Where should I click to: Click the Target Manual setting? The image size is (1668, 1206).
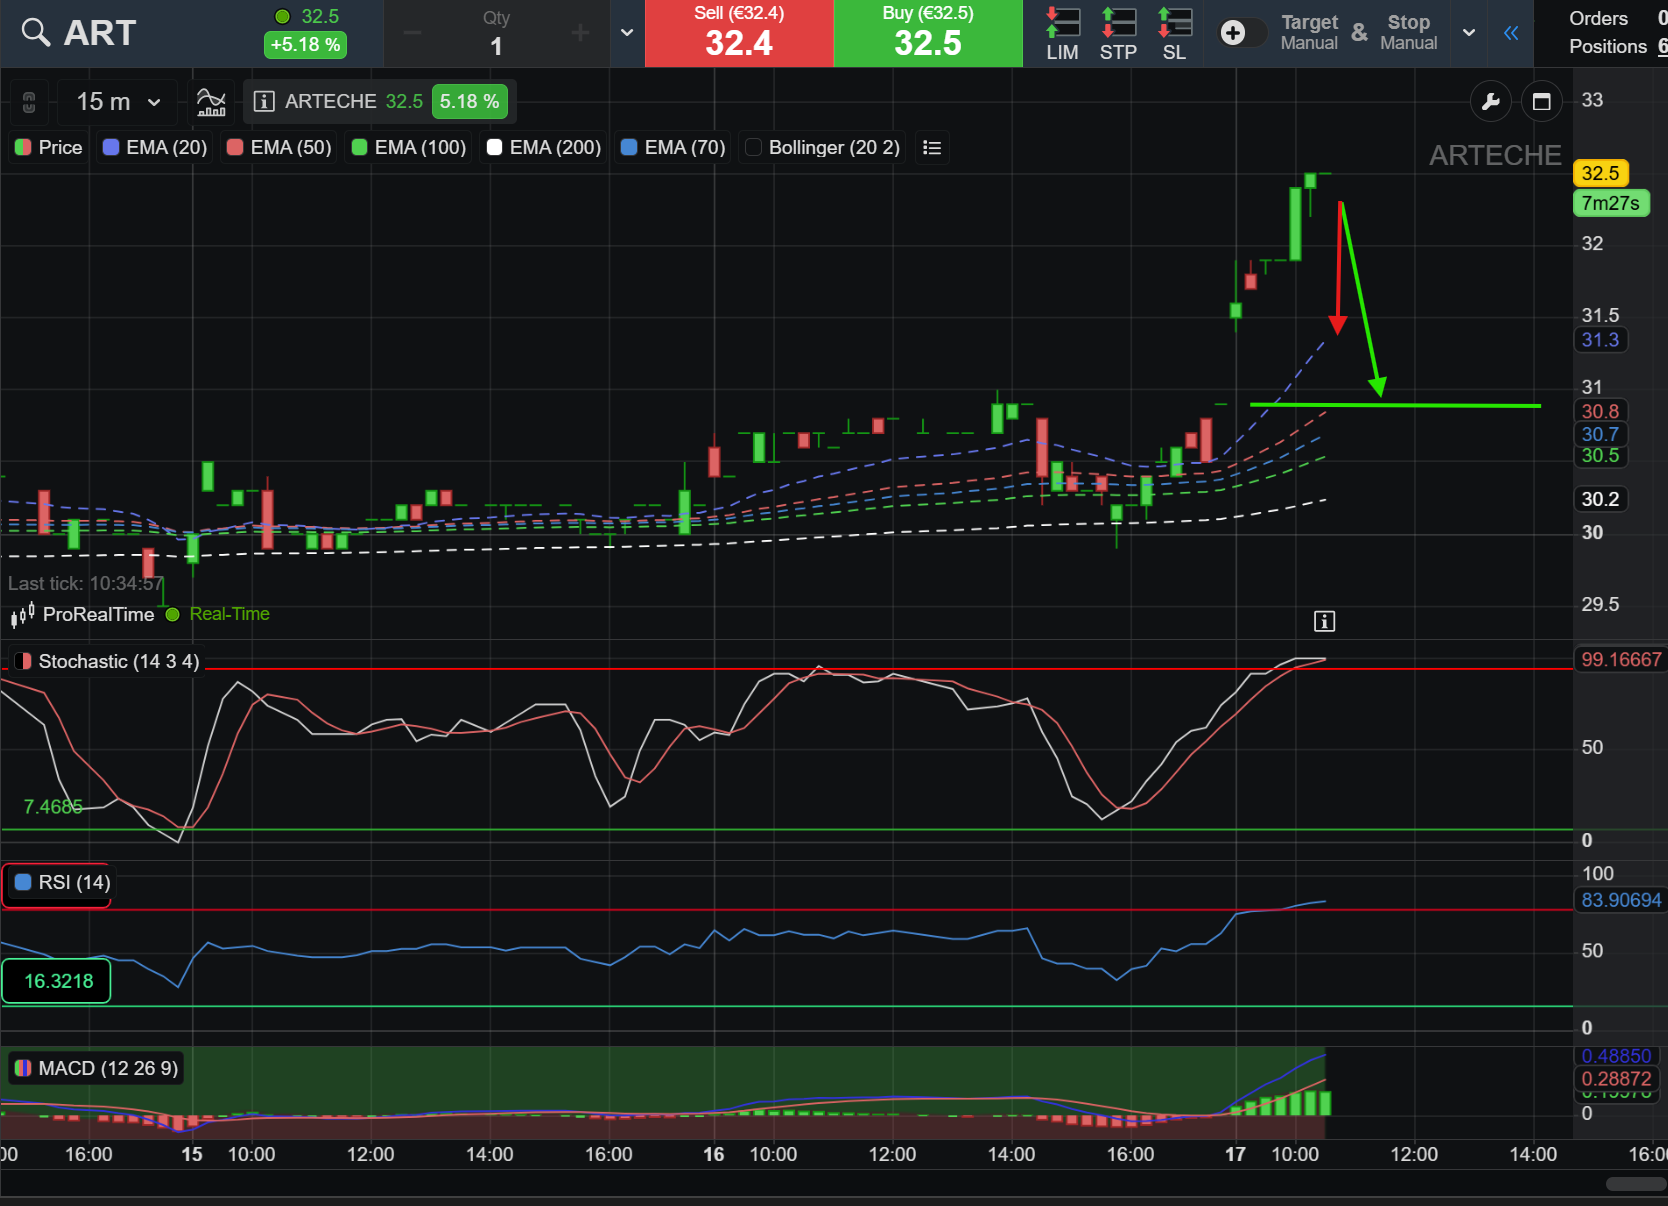[1309, 33]
